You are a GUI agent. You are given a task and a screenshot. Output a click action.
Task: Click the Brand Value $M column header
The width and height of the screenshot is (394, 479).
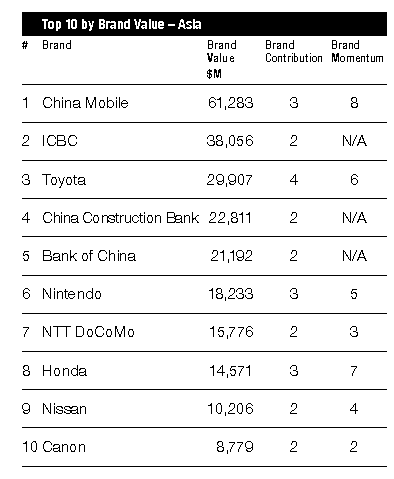click(222, 59)
